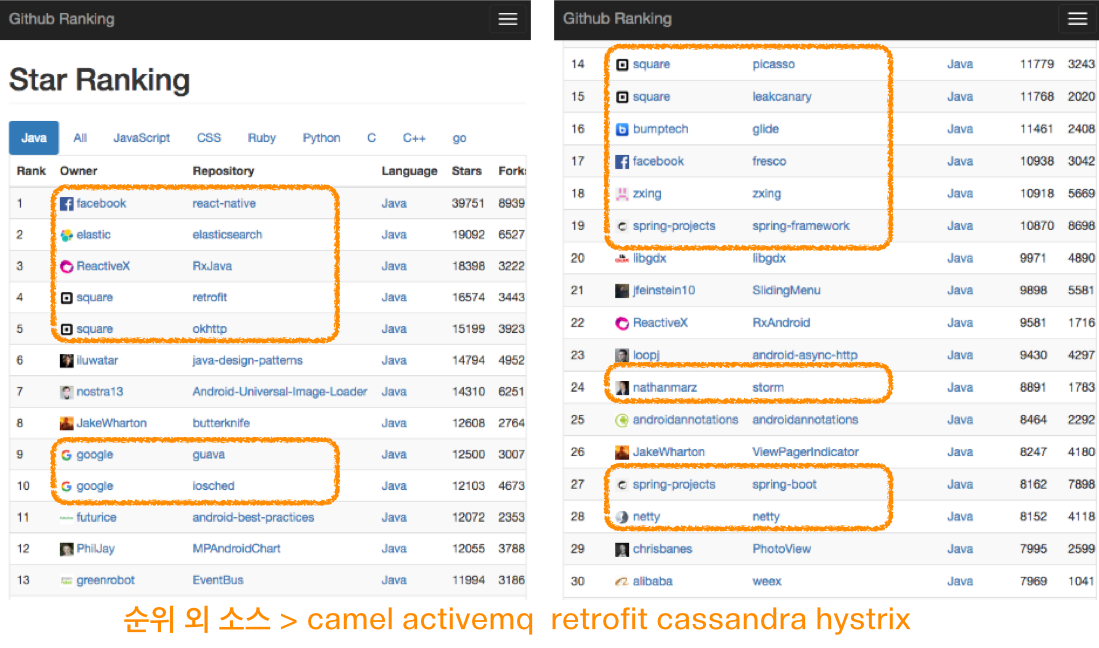The width and height of the screenshot is (1099, 648).
Task: Click Java language link in netty row
Action: pyautogui.click(x=960, y=516)
